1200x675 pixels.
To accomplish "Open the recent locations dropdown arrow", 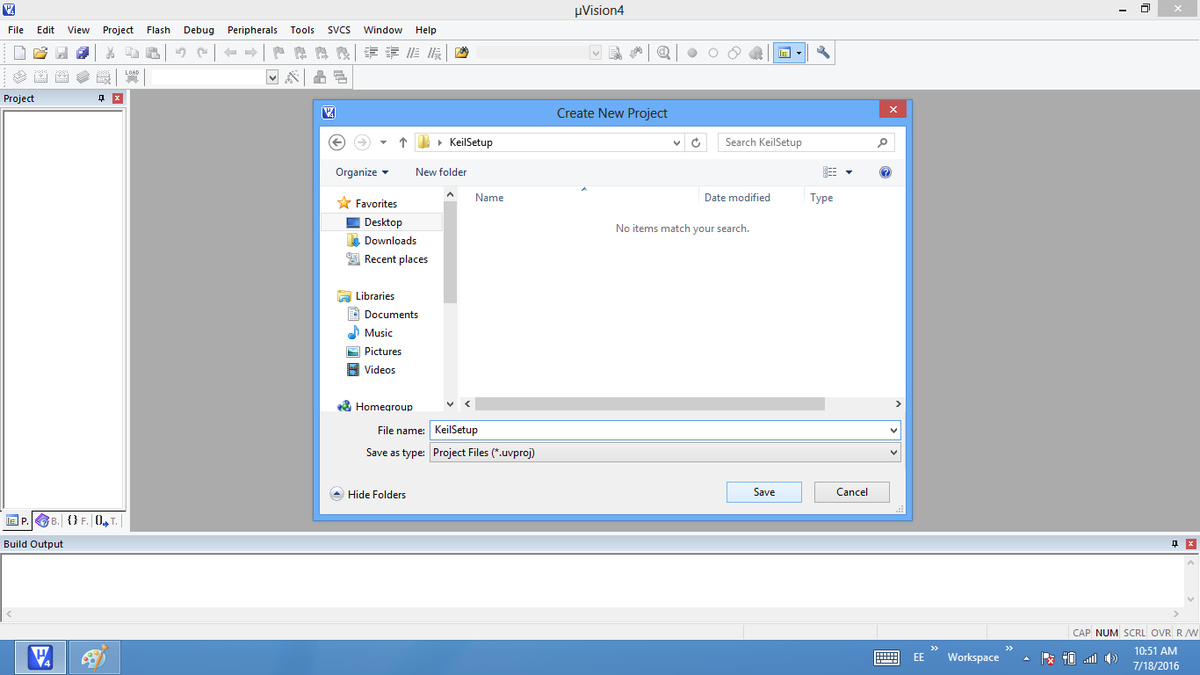I will [x=383, y=142].
